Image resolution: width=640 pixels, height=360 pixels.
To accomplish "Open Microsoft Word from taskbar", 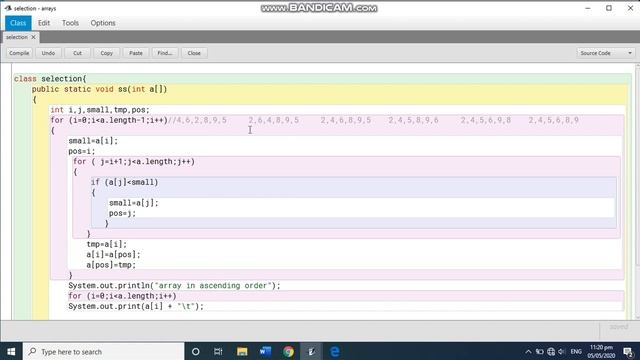I will coord(265,351).
